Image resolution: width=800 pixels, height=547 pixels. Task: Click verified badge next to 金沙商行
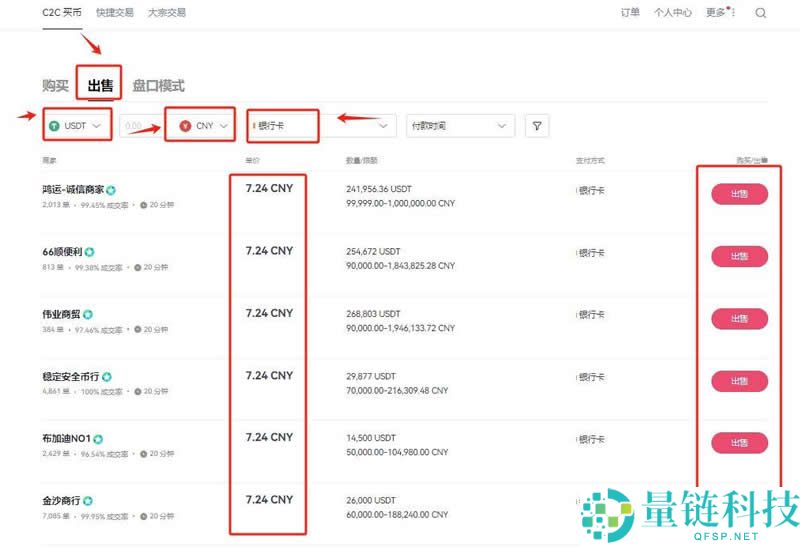coord(88,501)
